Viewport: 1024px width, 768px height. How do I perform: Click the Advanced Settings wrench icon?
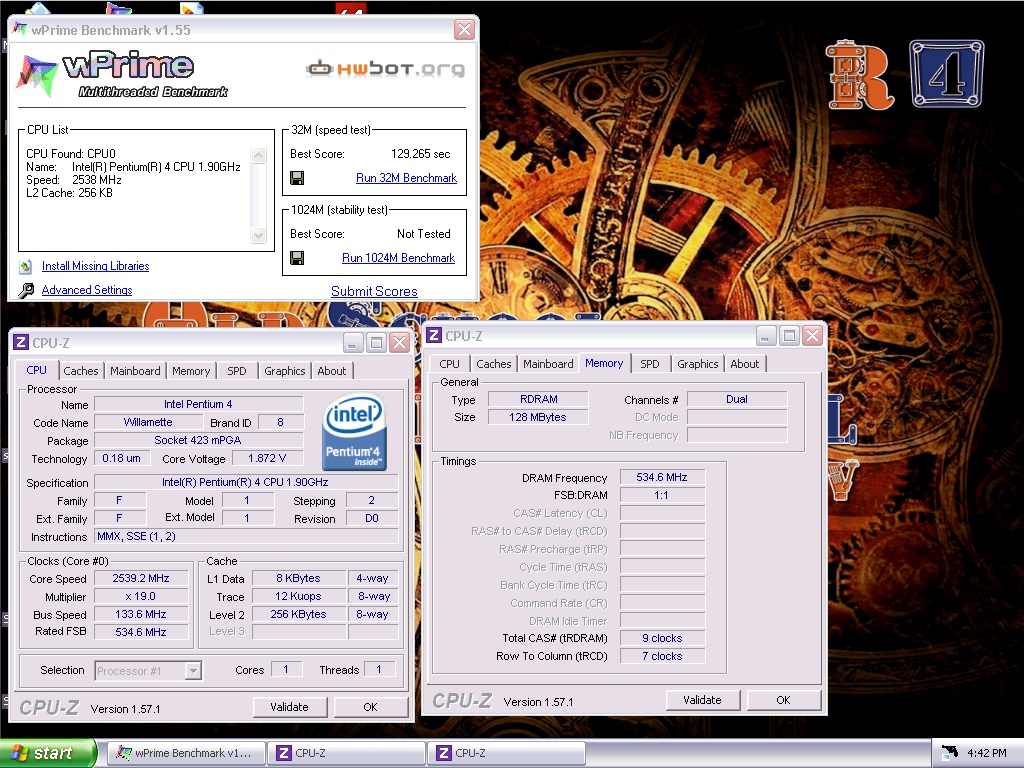26,291
